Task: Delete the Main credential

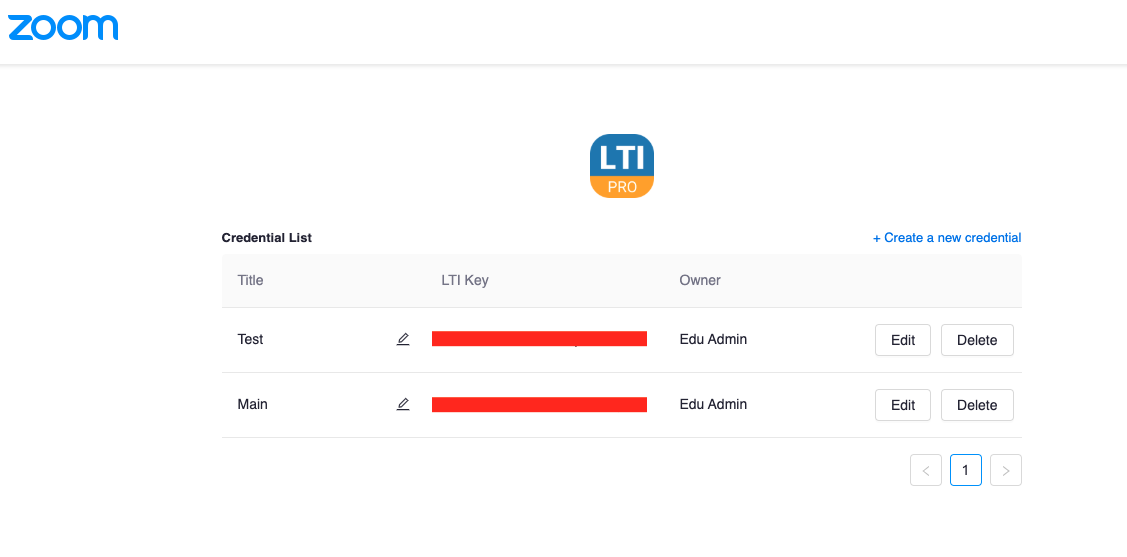Action: [977, 405]
